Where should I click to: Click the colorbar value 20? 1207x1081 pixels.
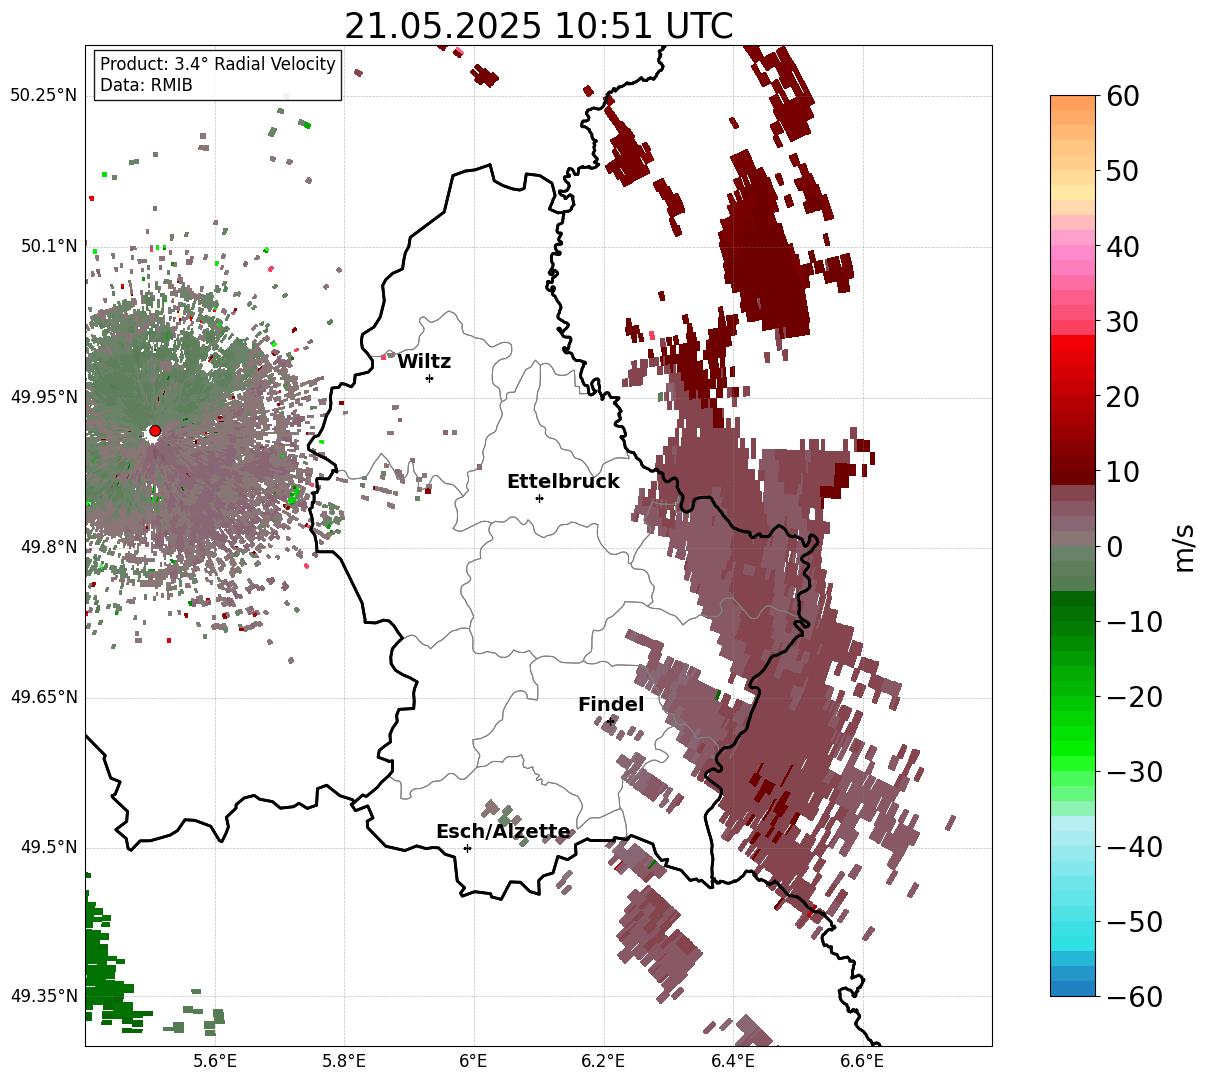click(1122, 397)
